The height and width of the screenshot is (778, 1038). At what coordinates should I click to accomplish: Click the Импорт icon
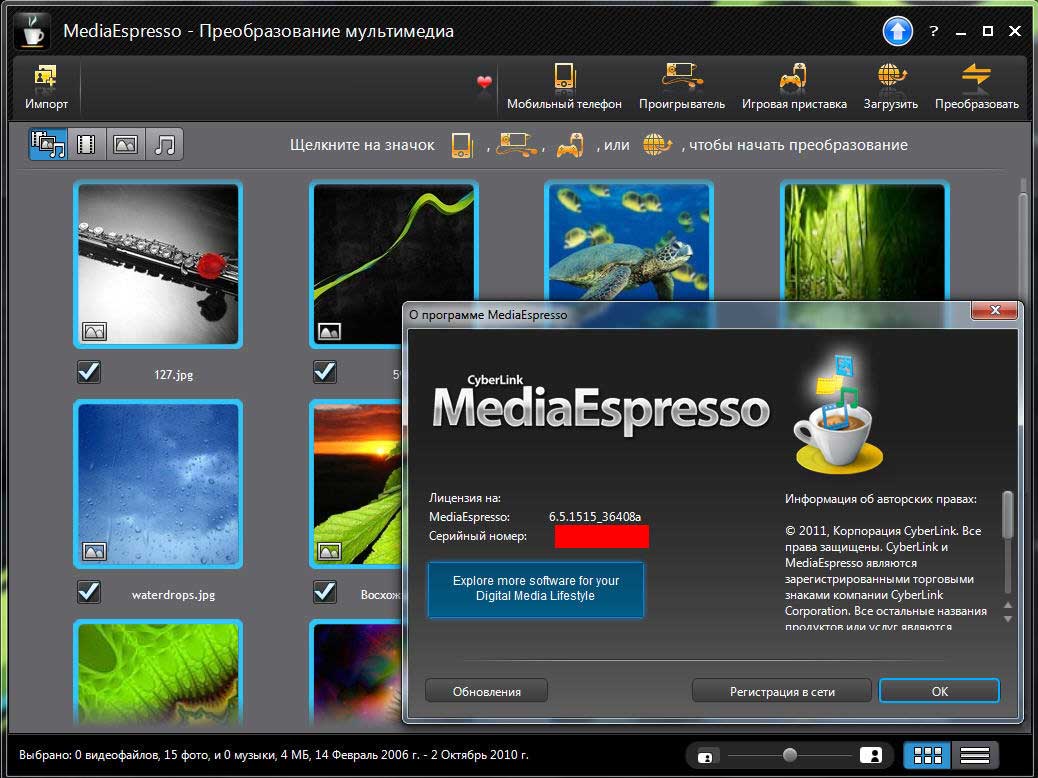coord(46,87)
